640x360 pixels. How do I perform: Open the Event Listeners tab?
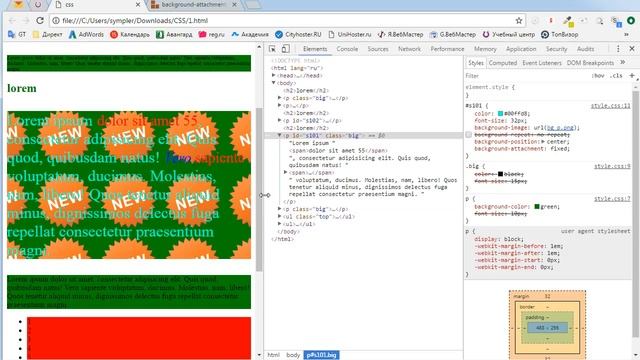point(542,63)
